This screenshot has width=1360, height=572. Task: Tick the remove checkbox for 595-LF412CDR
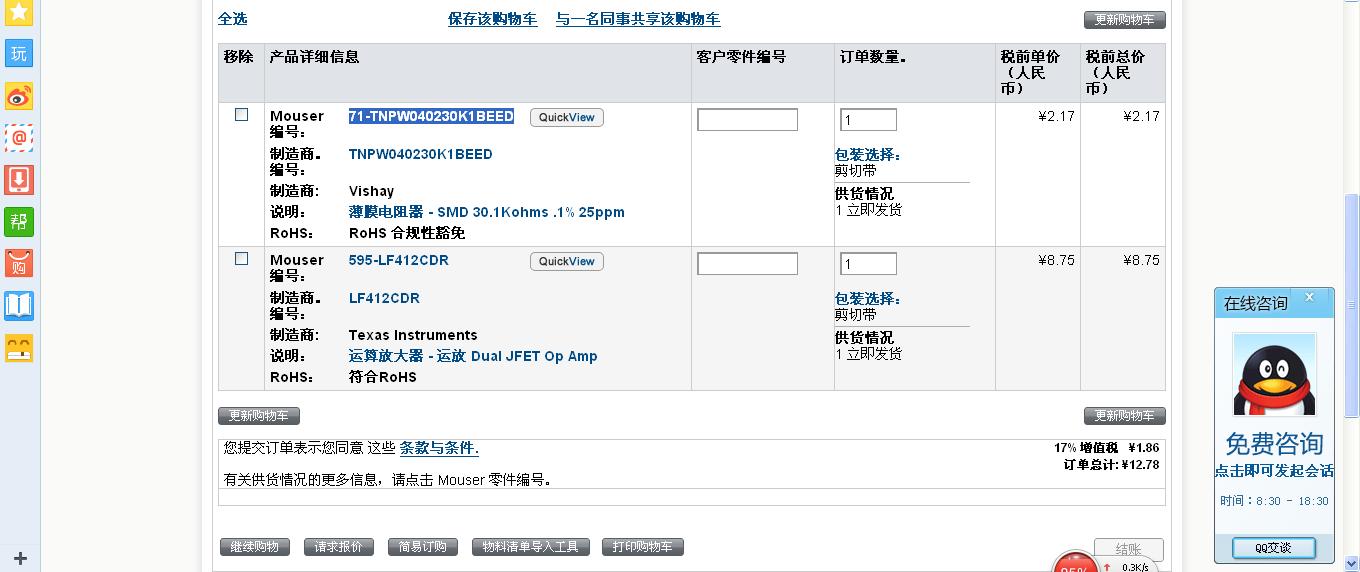[241, 259]
